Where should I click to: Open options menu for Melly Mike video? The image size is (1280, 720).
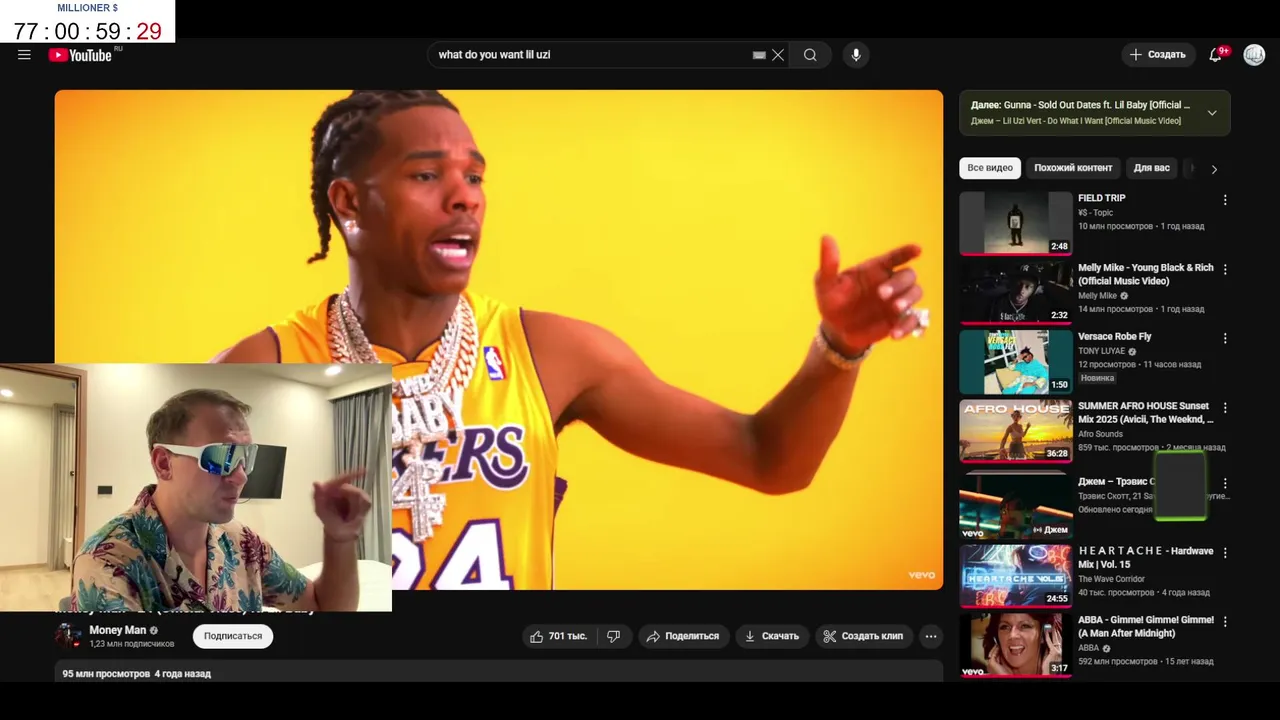pos(1225,269)
